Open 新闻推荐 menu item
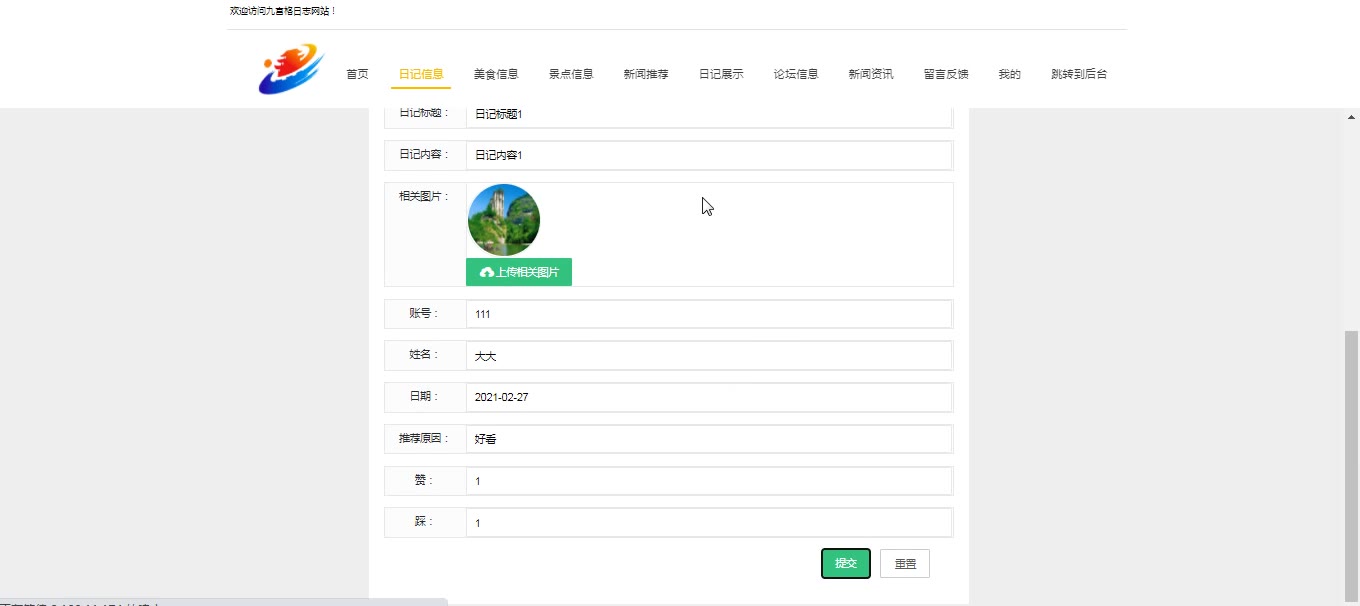 646,74
